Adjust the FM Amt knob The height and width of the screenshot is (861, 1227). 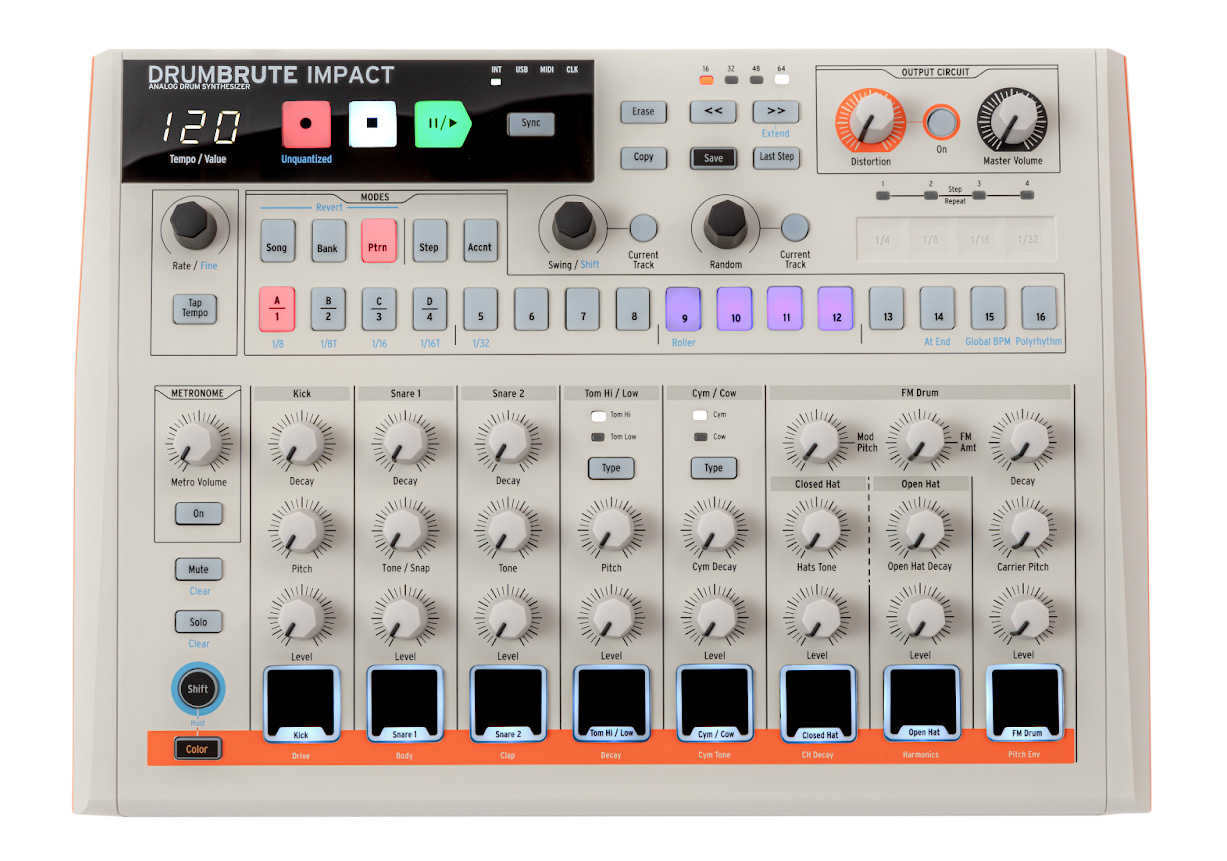[x=920, y=442]
